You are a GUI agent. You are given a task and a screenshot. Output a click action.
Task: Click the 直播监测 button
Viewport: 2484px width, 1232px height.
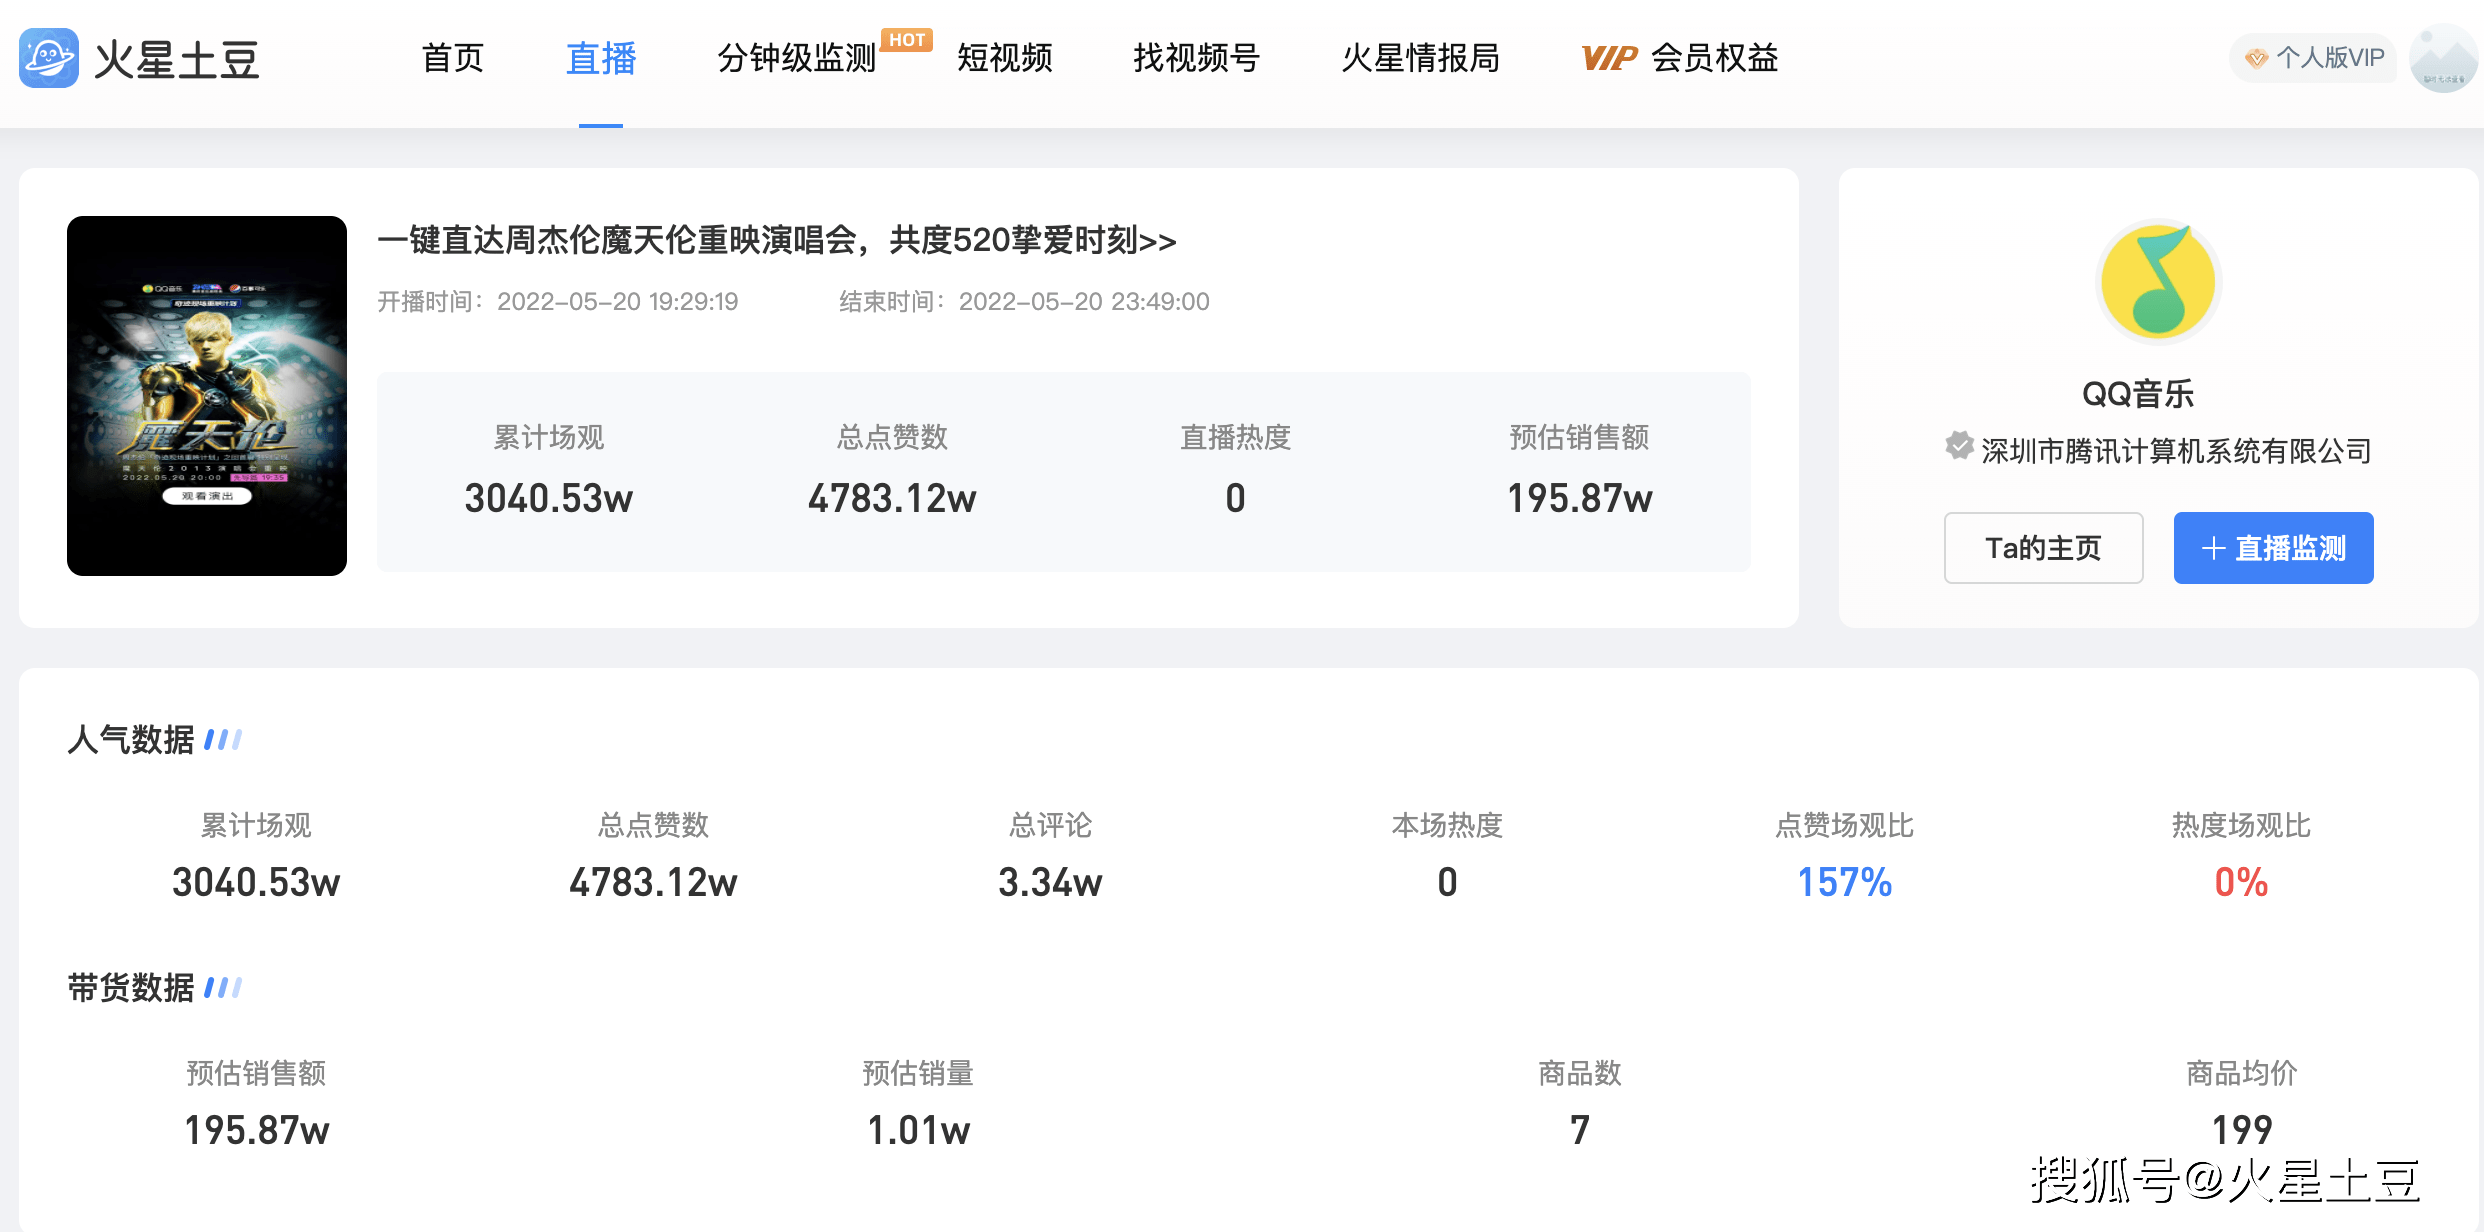(x=2273, y=548)
